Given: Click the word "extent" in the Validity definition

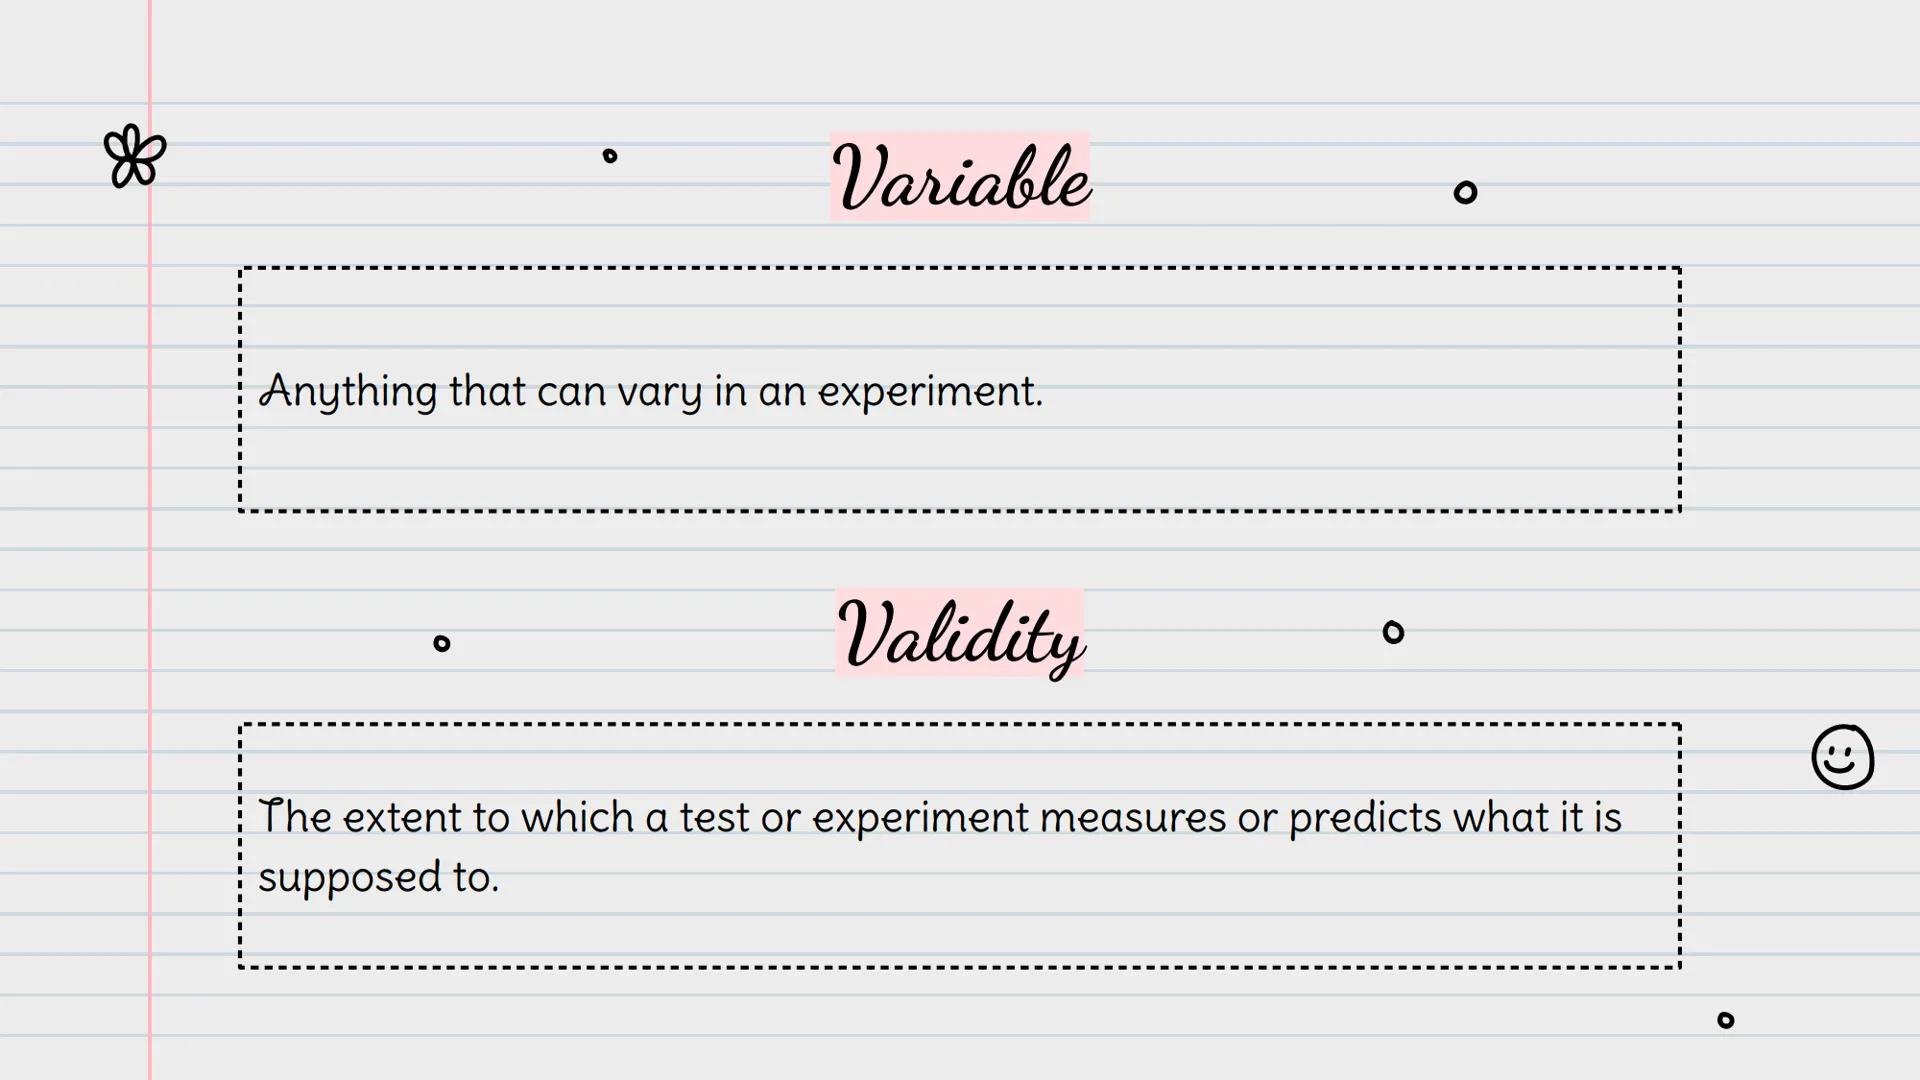Looking at the screenshot, I should click(401, 817).
